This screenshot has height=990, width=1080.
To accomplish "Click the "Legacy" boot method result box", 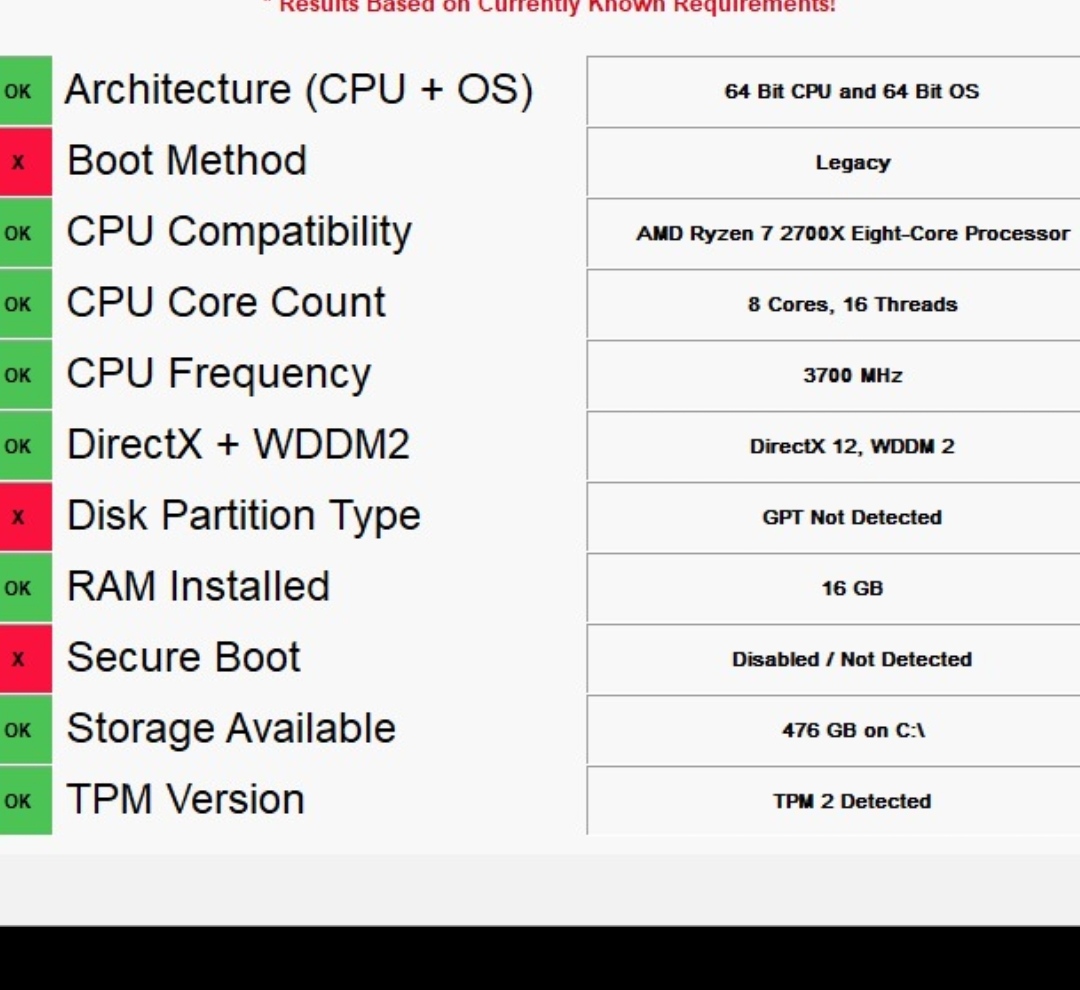I will 852,162.
